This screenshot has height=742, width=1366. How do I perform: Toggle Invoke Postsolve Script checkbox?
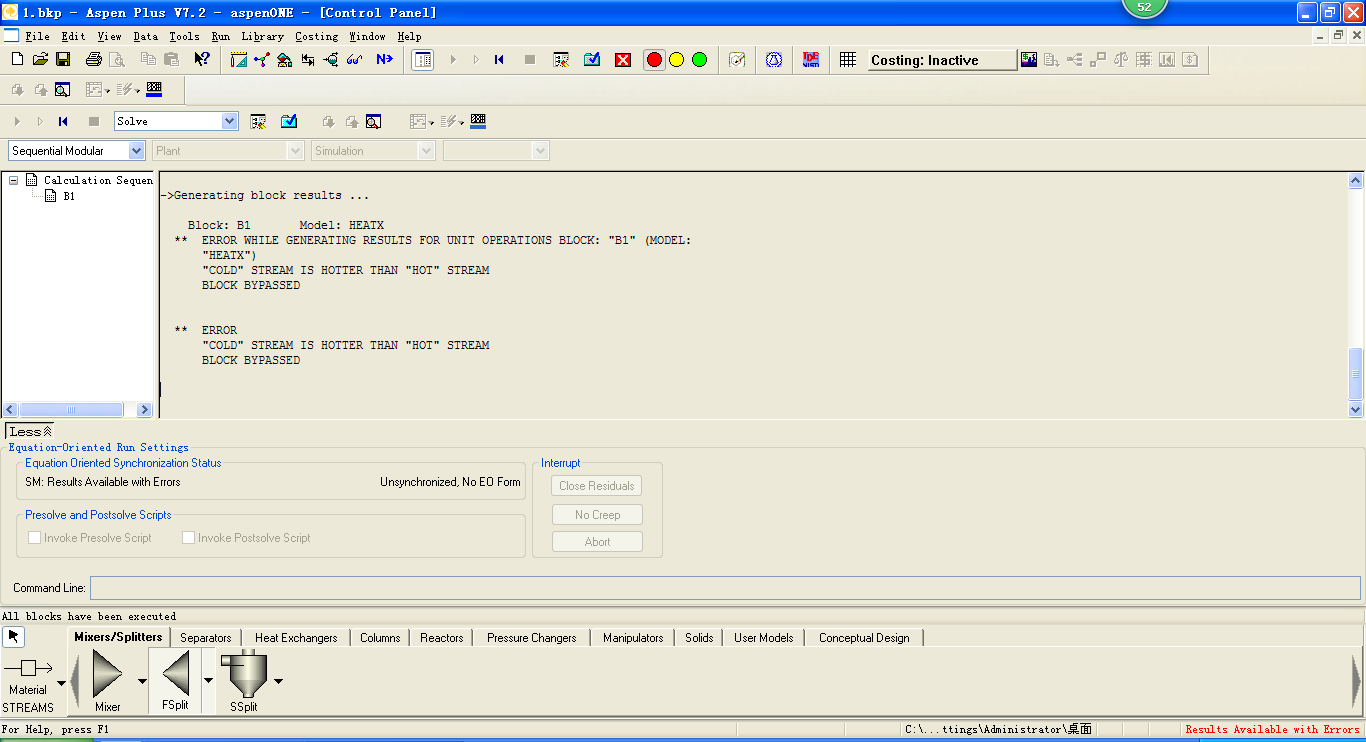pyautogui.click(x=189, y=538)
